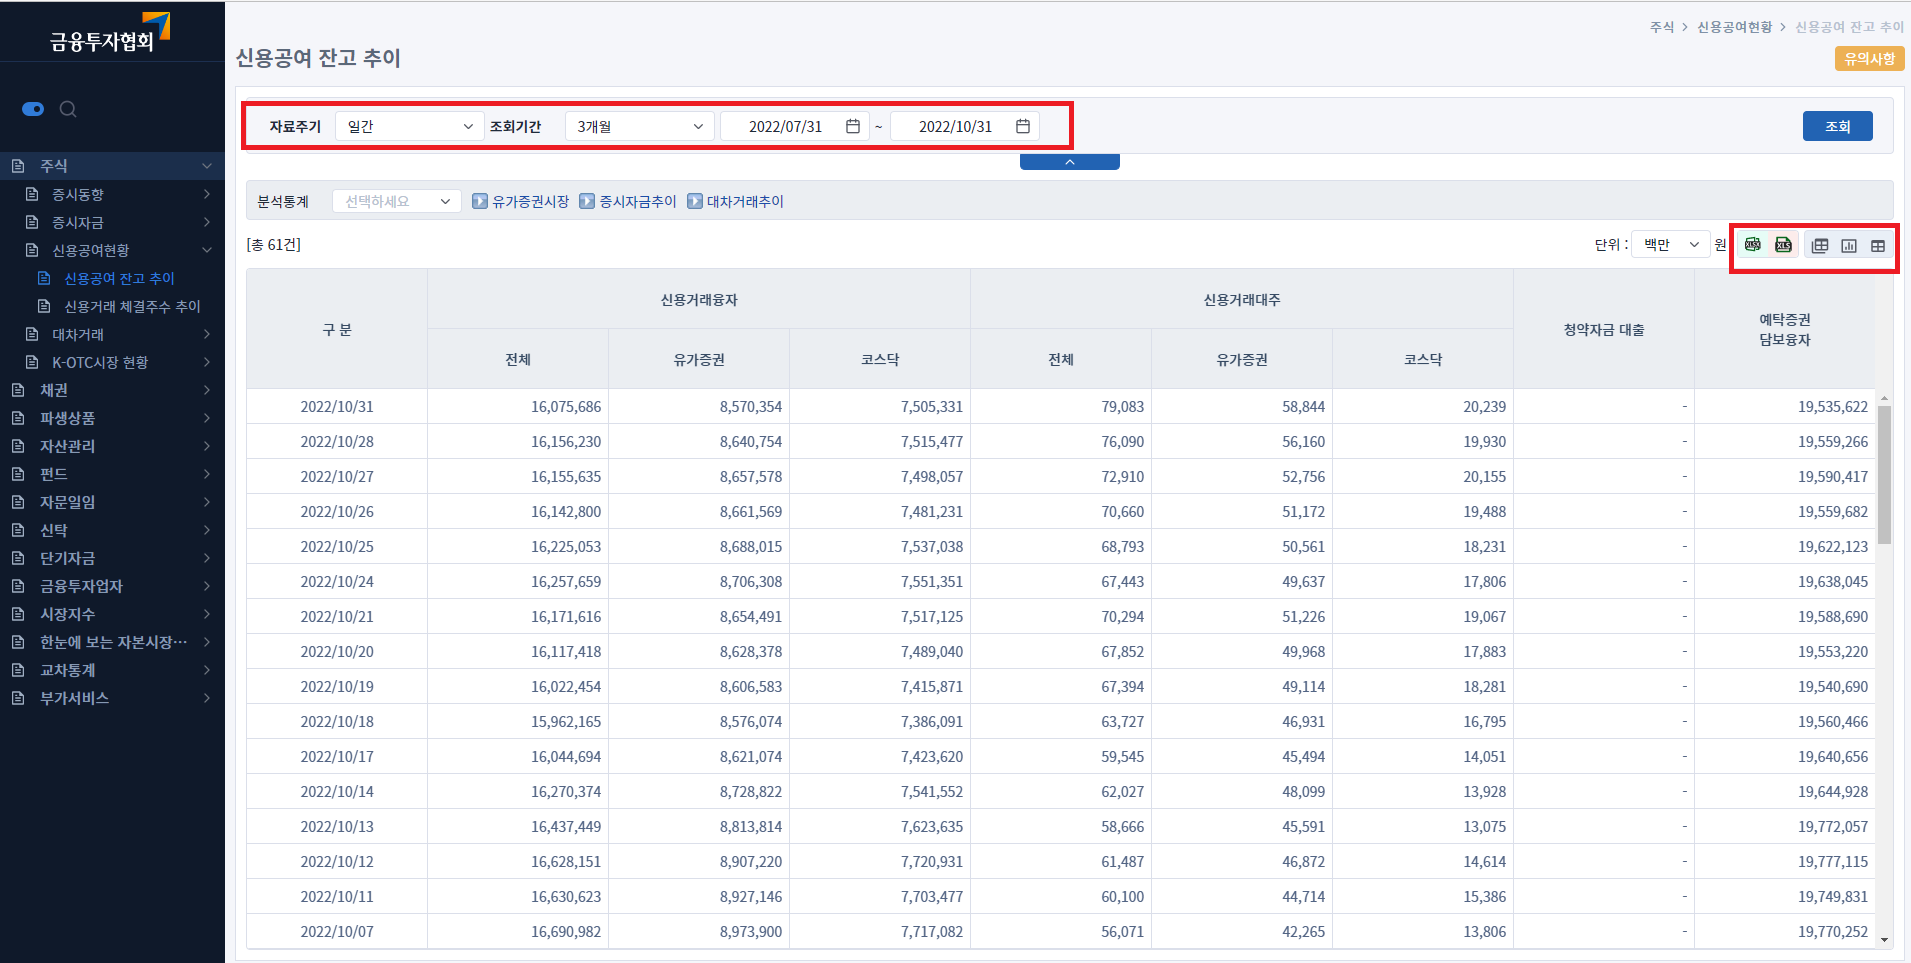The image size is (1911, 963).
Task: Click the document icon next to 신탁
Action: [18, 530]
